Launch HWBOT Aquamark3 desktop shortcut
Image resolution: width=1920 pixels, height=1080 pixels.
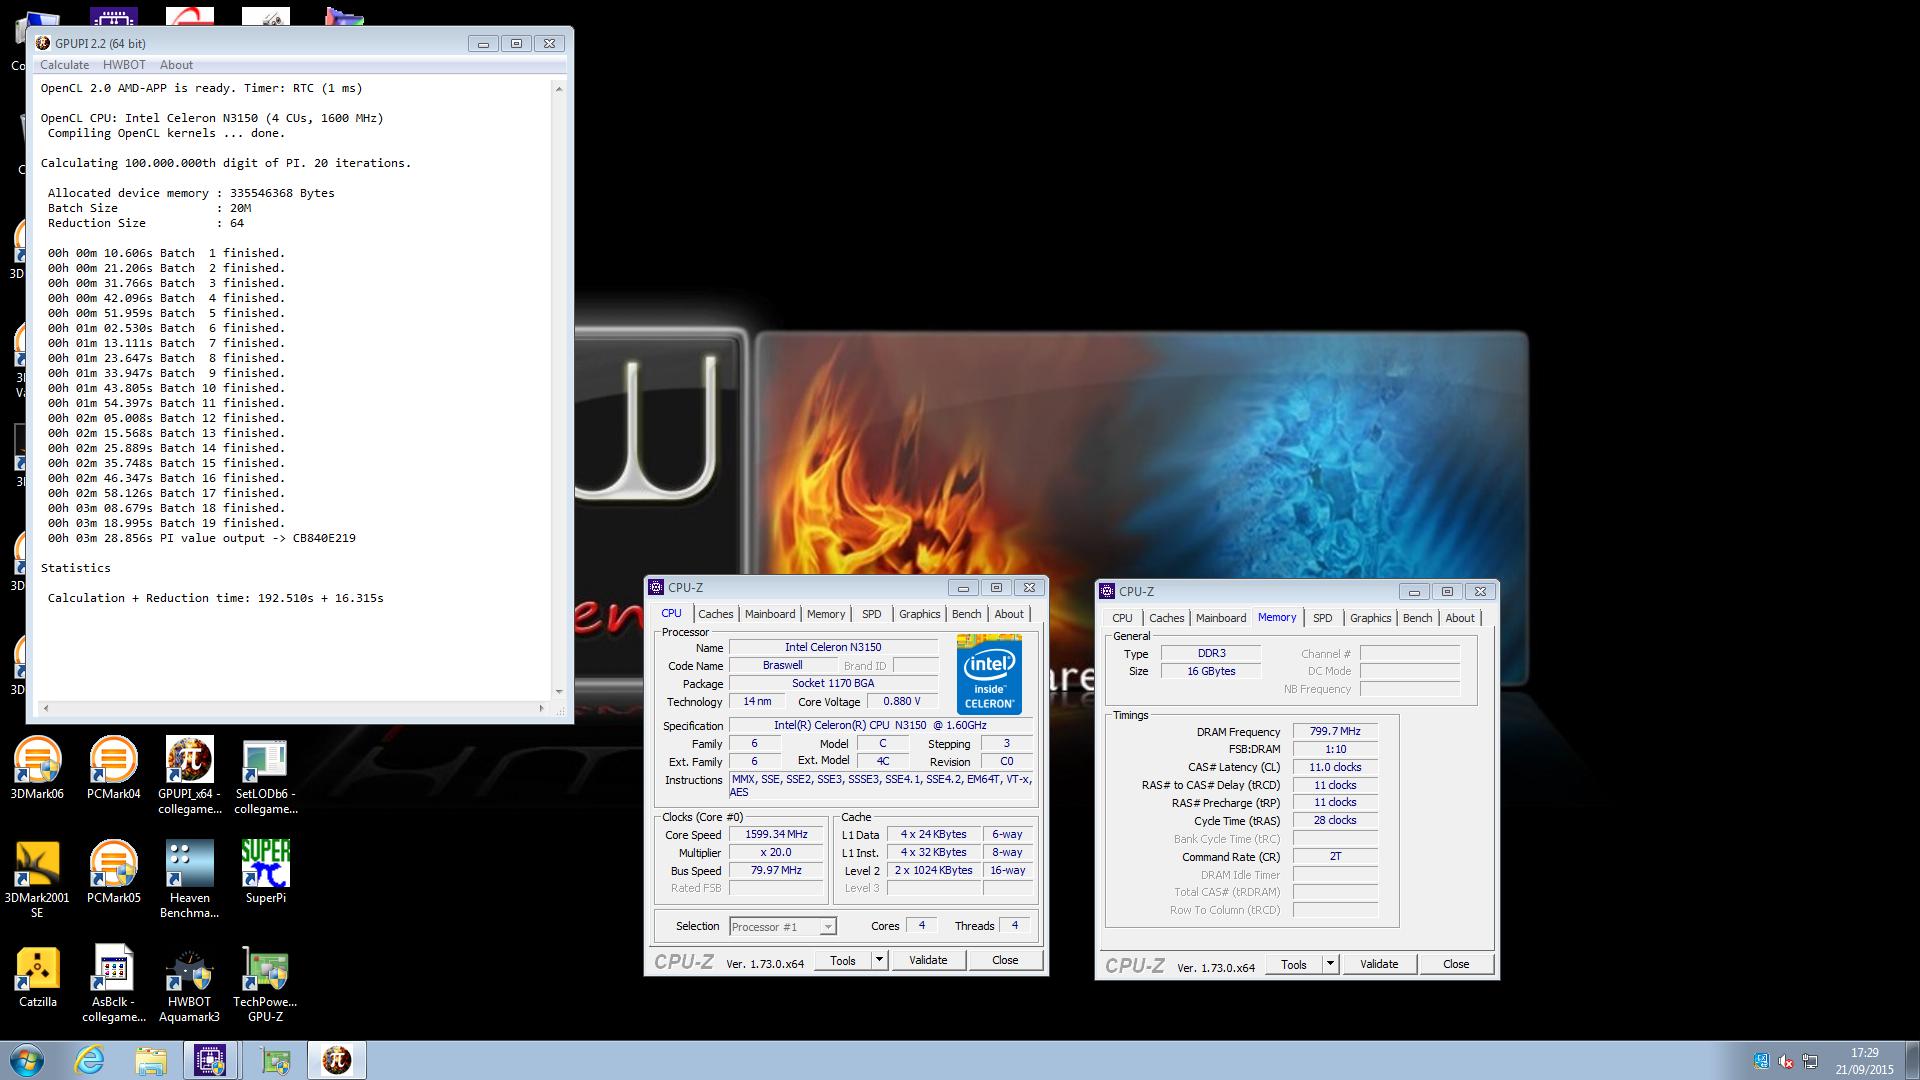pyautogui.click(x=189, y=984)
